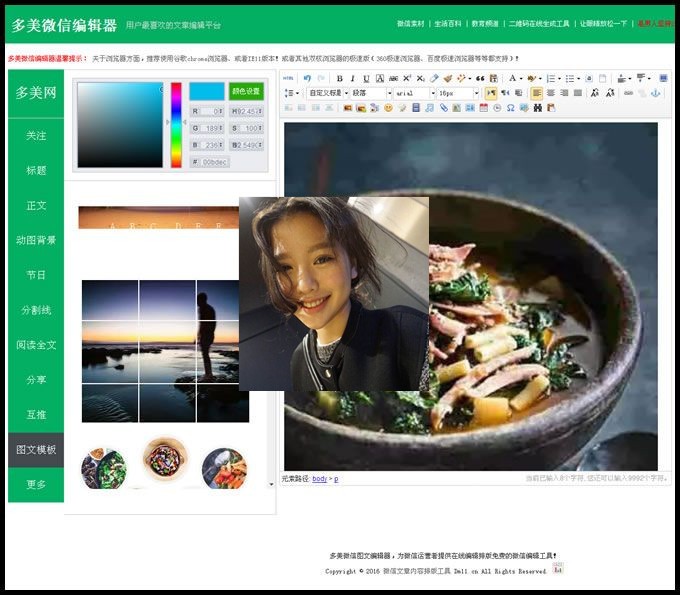The width and height of the screenshot is (680, 595).
Task: Open the ordered list dropdown
Action: (559, 79)
